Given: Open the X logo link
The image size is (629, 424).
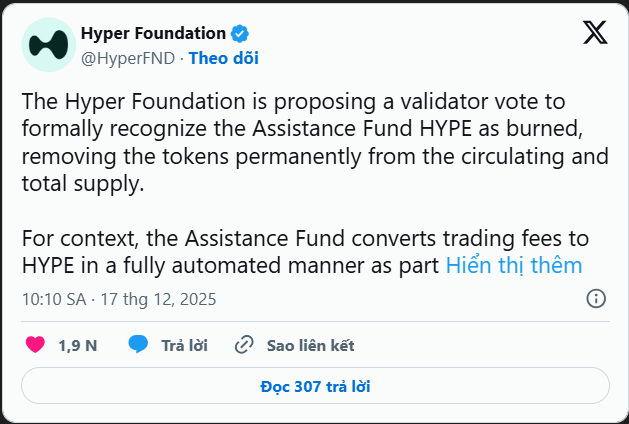Looking at the screenshot, I should click(x=595, y=33).
